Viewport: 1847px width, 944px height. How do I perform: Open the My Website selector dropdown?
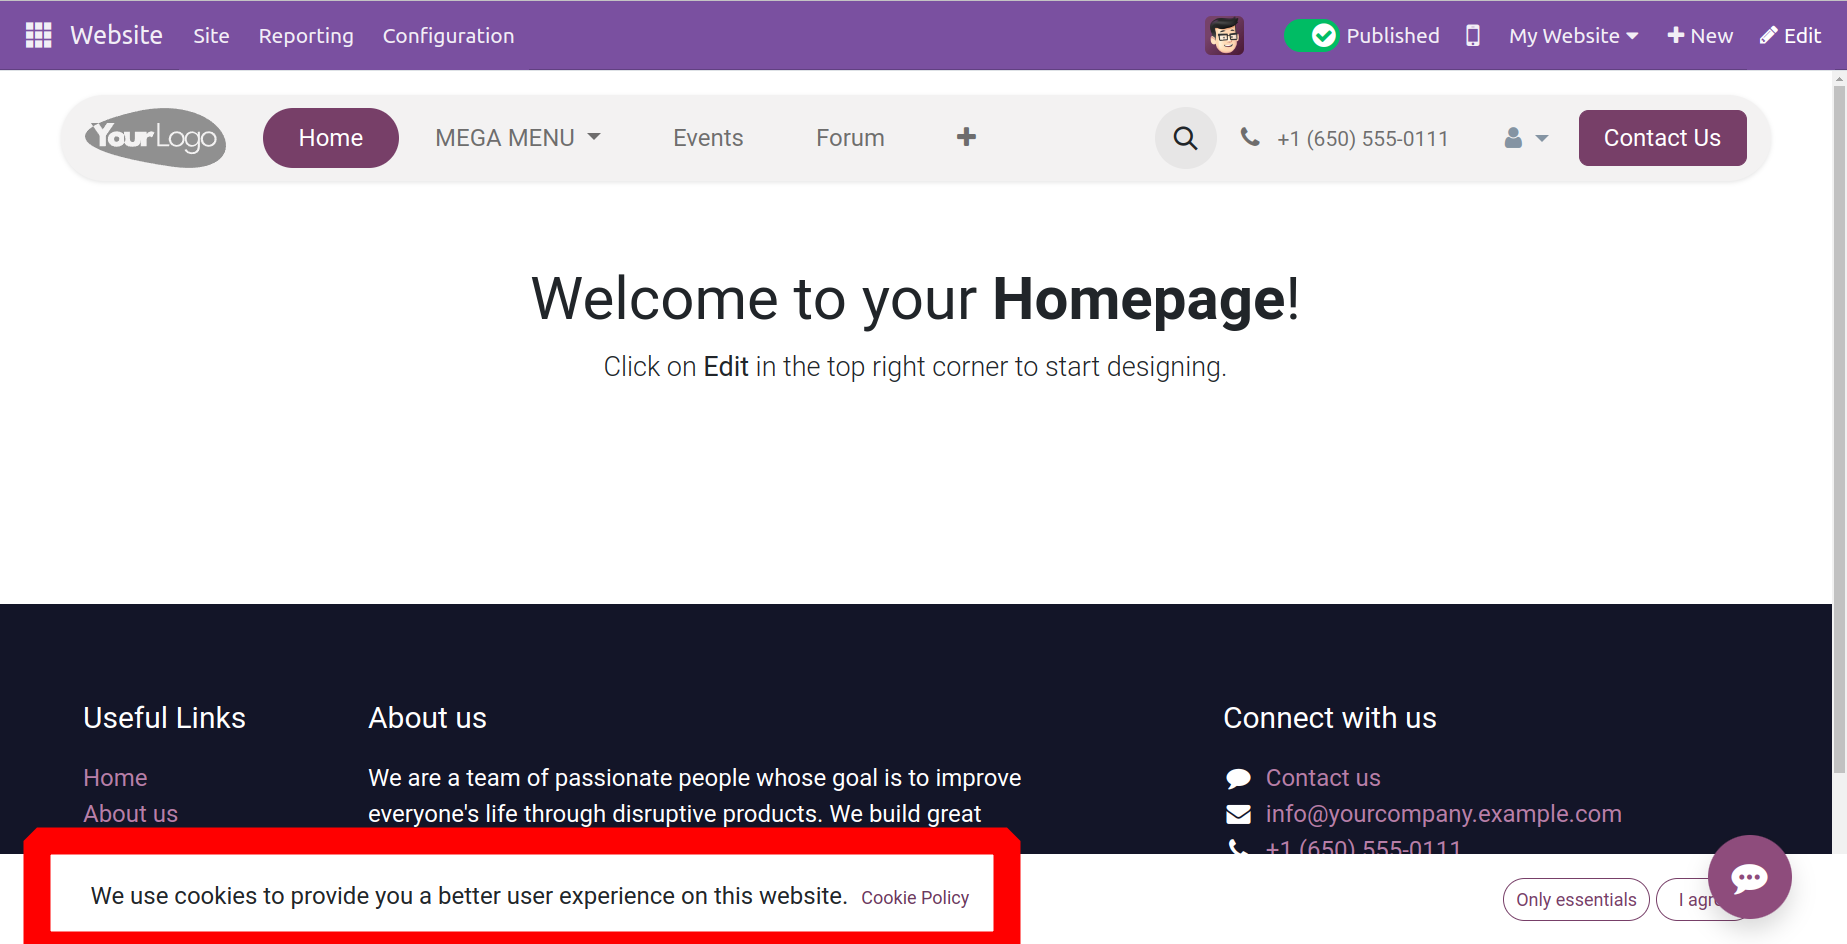tap(1573, 36)
